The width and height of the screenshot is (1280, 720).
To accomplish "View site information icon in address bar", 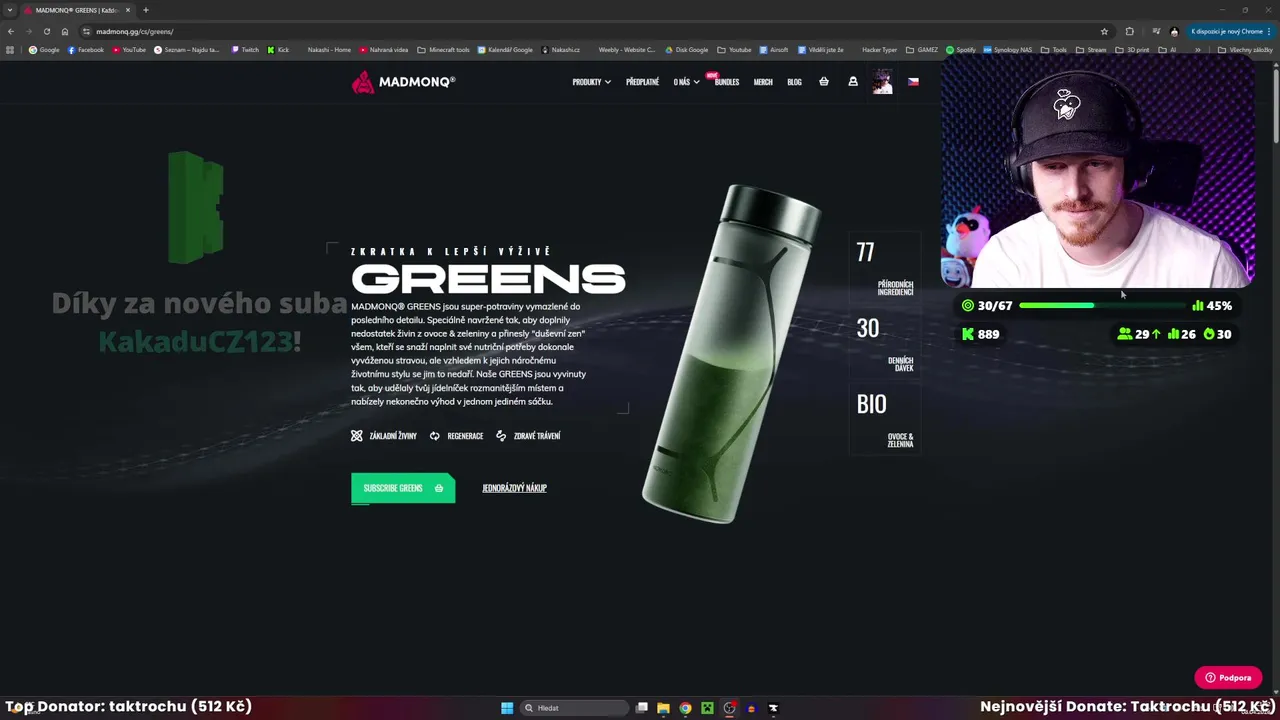I will tap(87, 31).
